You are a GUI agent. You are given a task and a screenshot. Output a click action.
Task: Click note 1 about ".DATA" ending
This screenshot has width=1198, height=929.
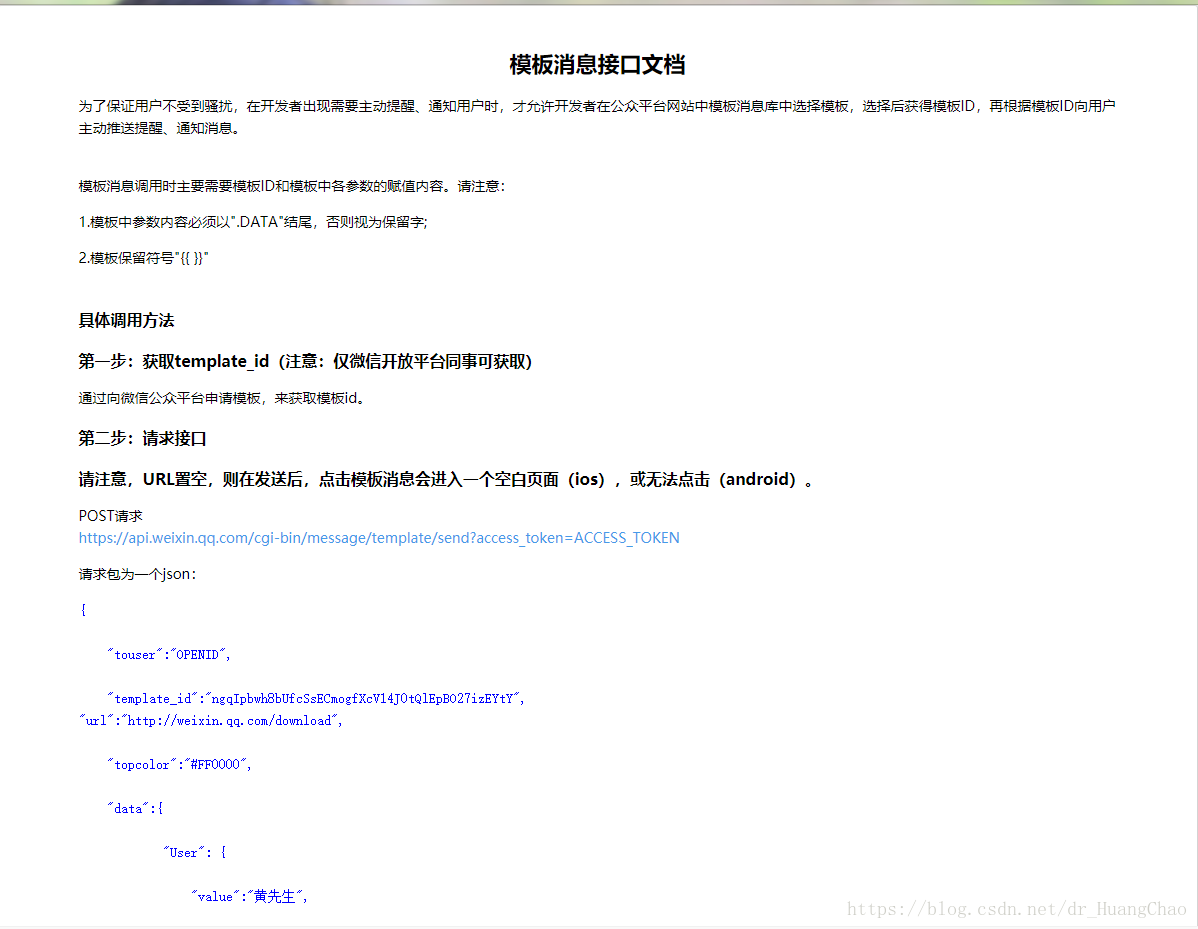point(253,222)
